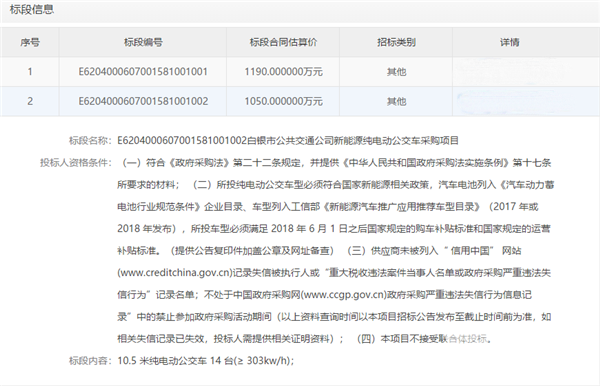Open the 详情 cell of row 1
600x386 pixels.
pos(526,72)
